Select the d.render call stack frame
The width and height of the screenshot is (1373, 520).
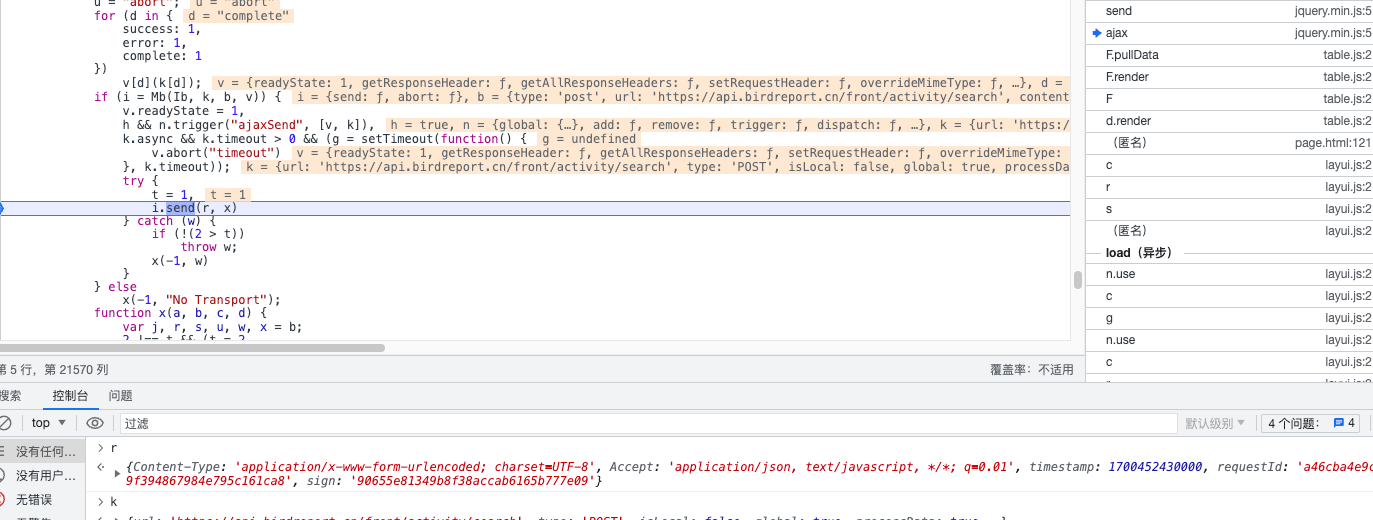(1130, 121)
